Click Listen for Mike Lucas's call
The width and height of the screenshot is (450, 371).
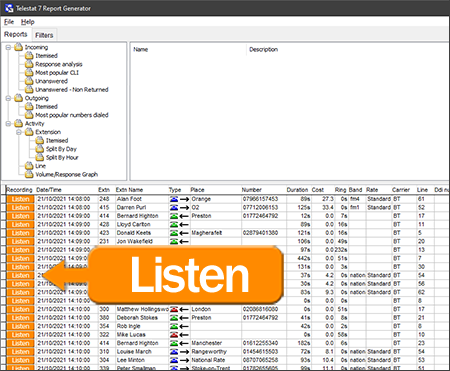(20, 335)
